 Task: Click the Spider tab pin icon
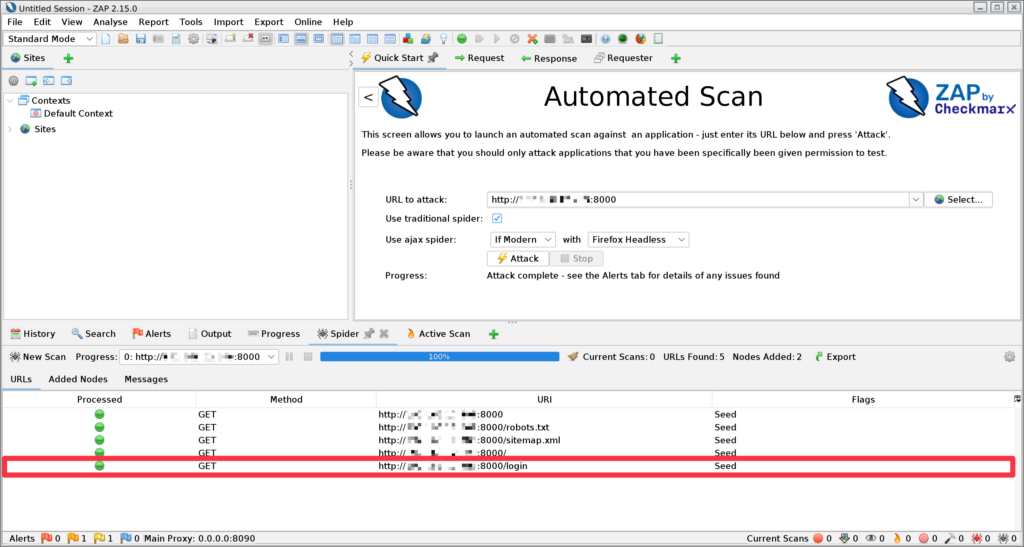coord(369,333)
